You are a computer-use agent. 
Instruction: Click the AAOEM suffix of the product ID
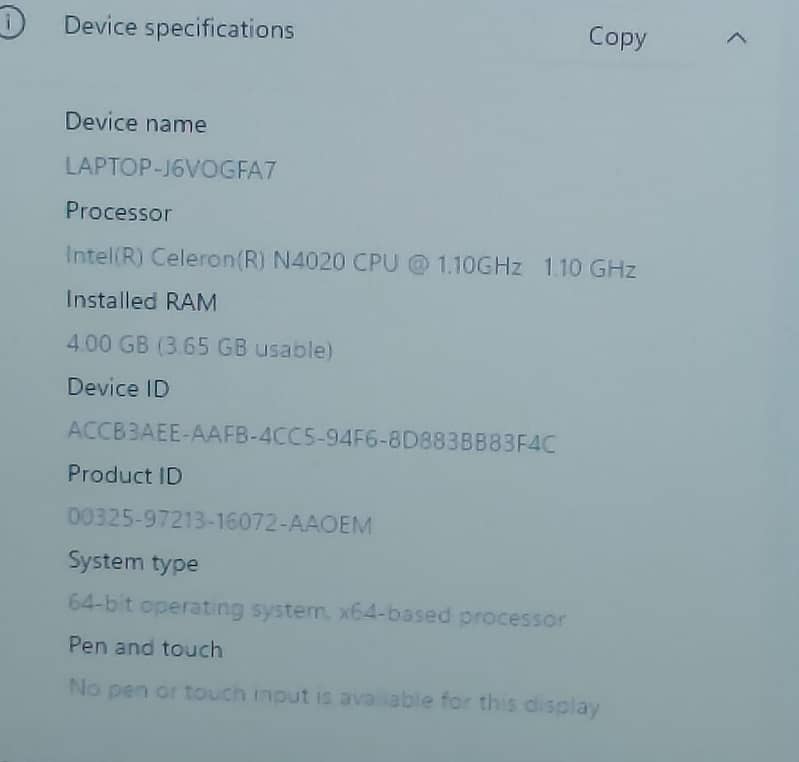click(x=330, y=524)
